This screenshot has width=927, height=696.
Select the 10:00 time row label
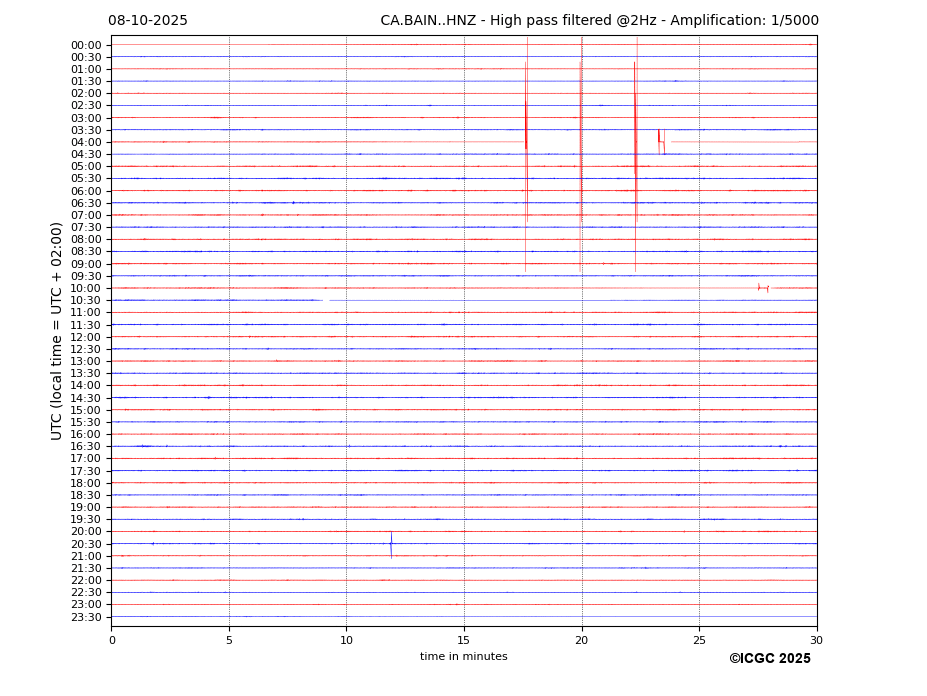[86, 288]
